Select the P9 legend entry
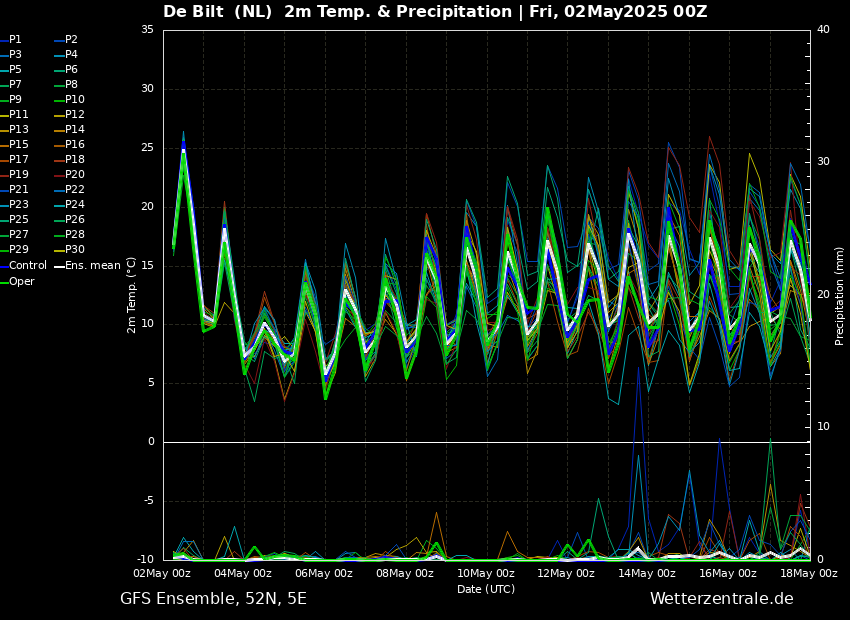Viewport: 850px width, 620px height. (15, 100)
